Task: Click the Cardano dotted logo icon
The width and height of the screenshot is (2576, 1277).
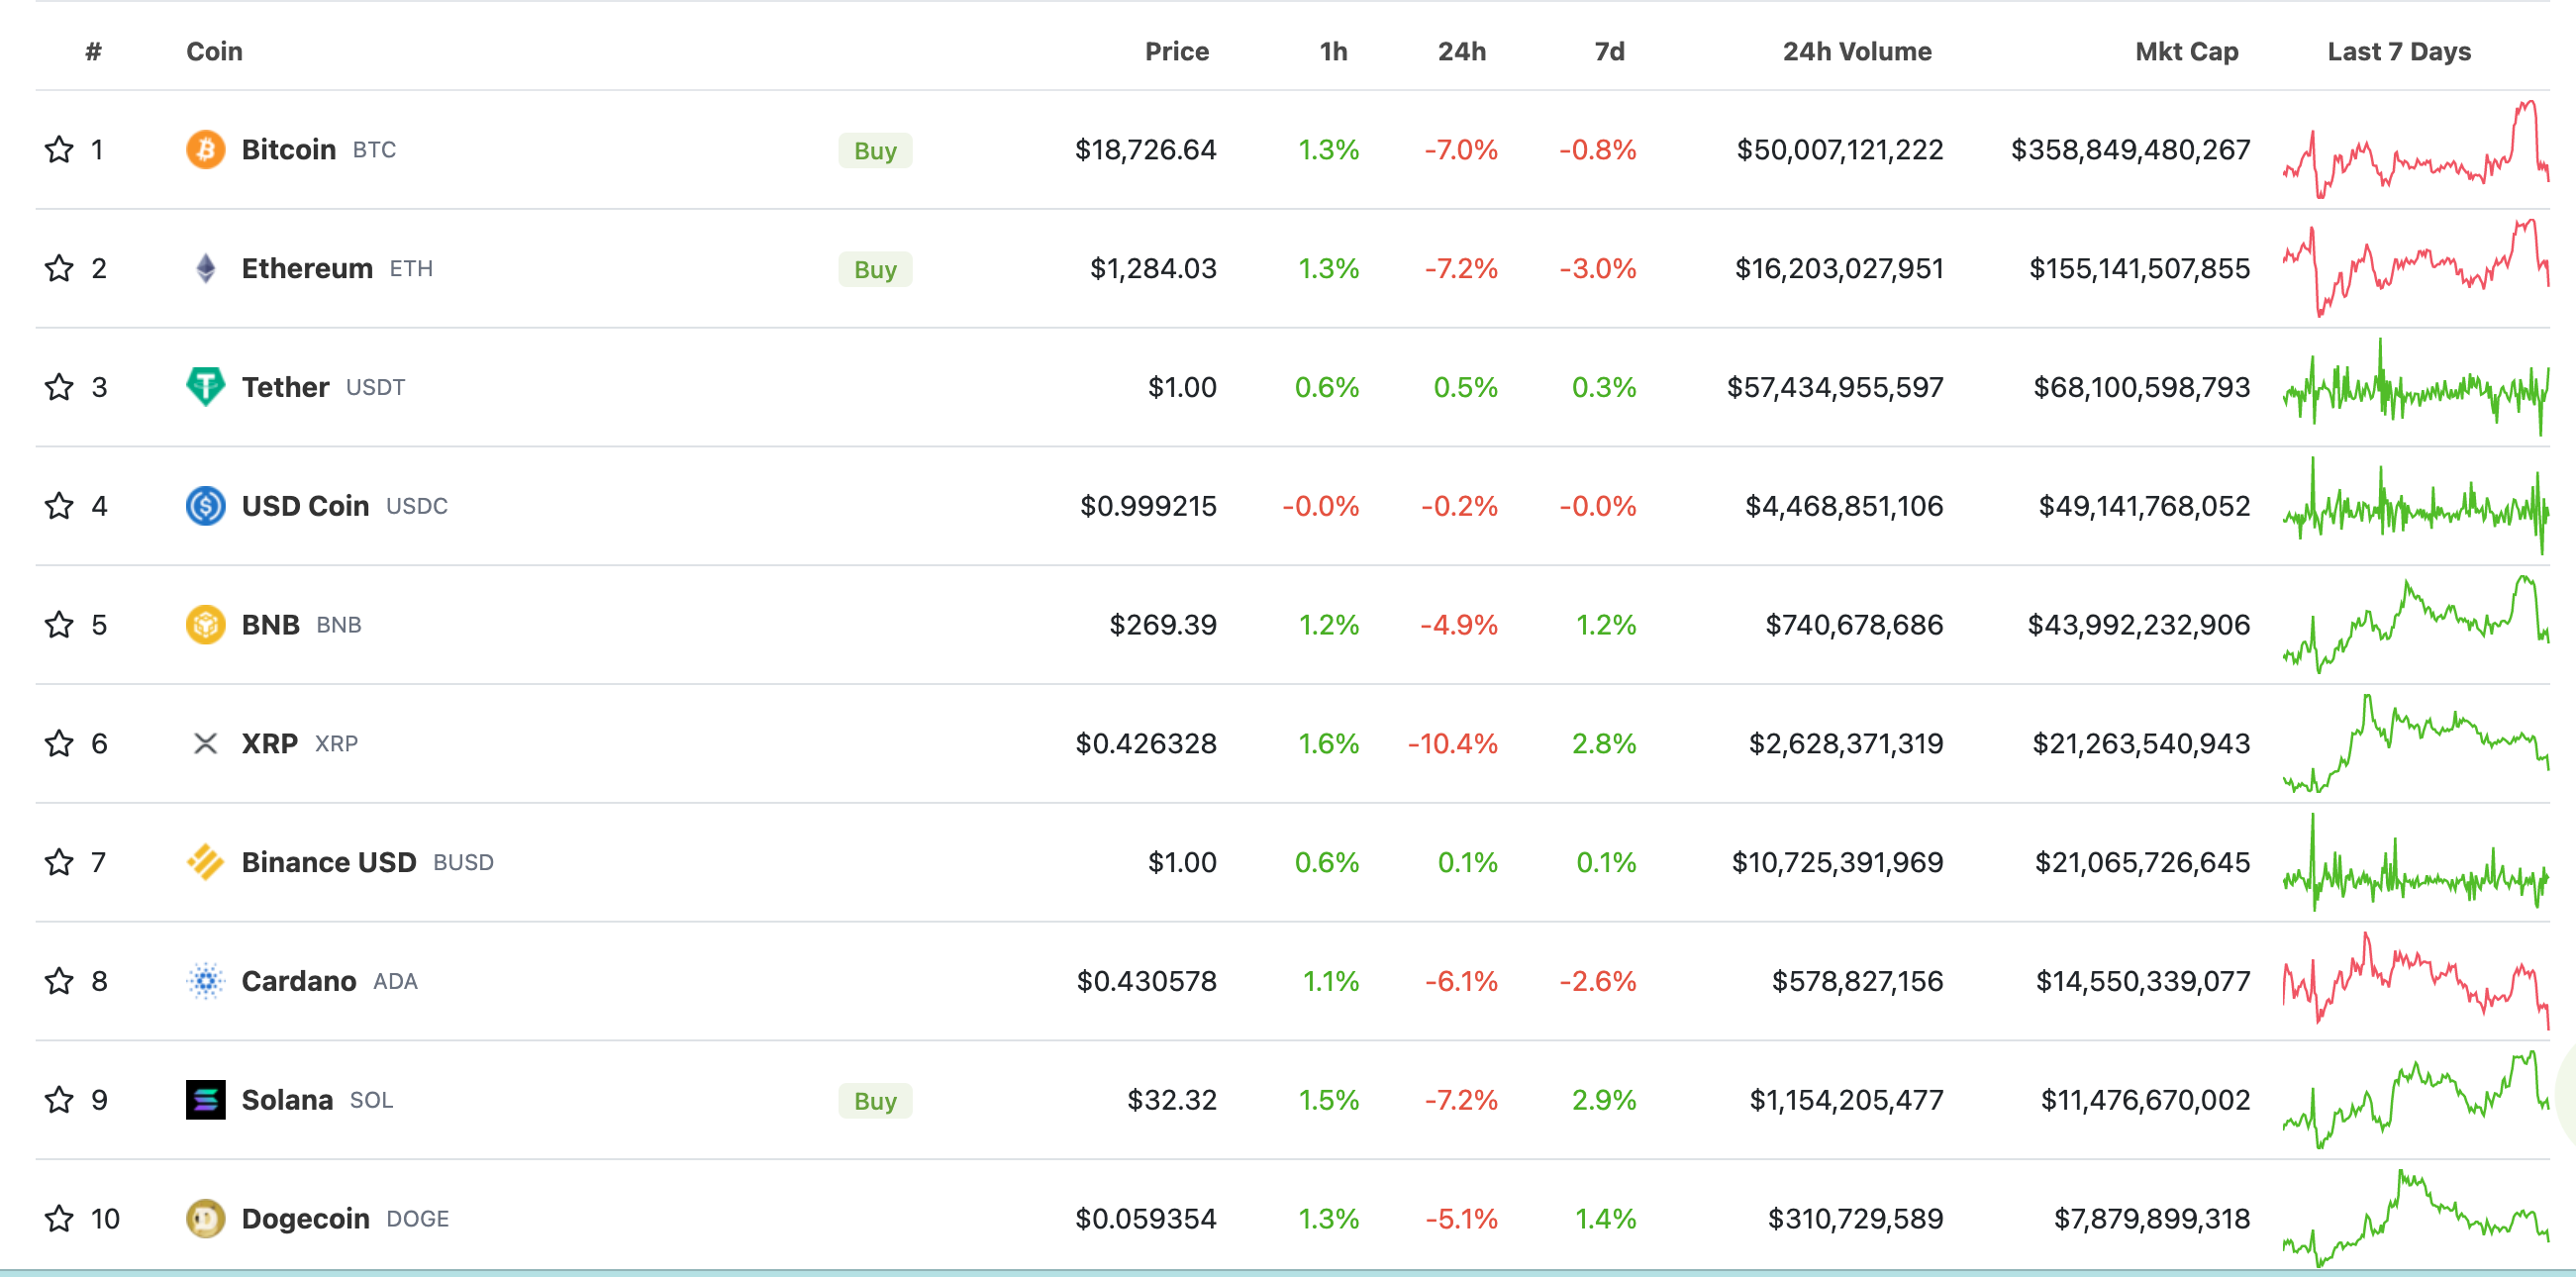Action: tap(205, 982)
